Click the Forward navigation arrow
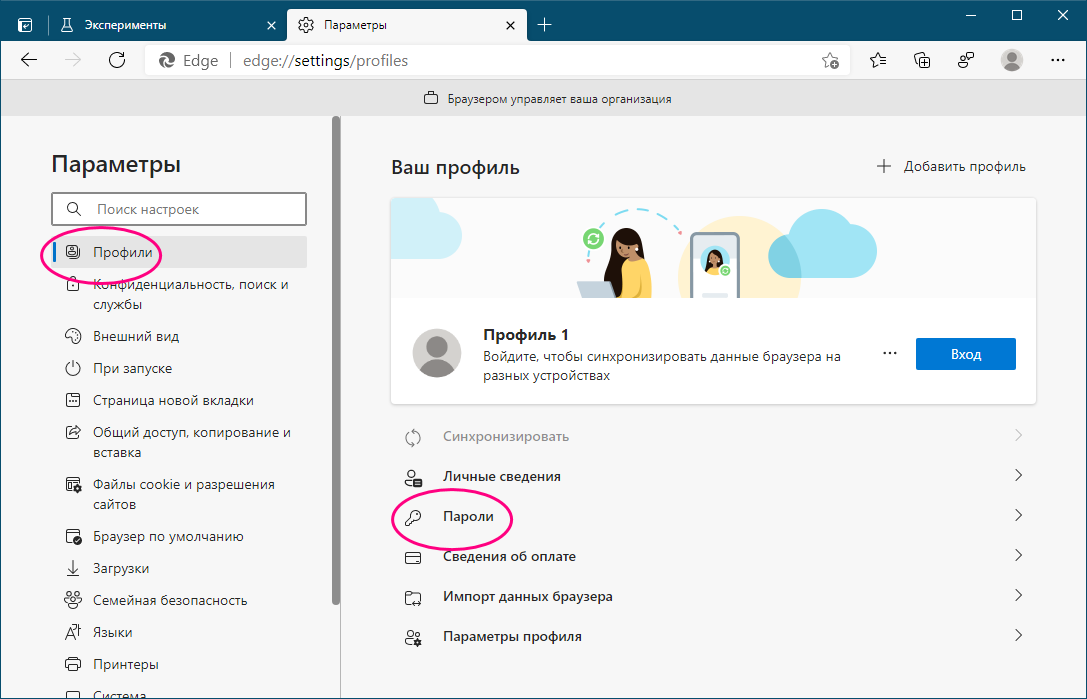This screenshot has width=1087, height=699. 73,60
